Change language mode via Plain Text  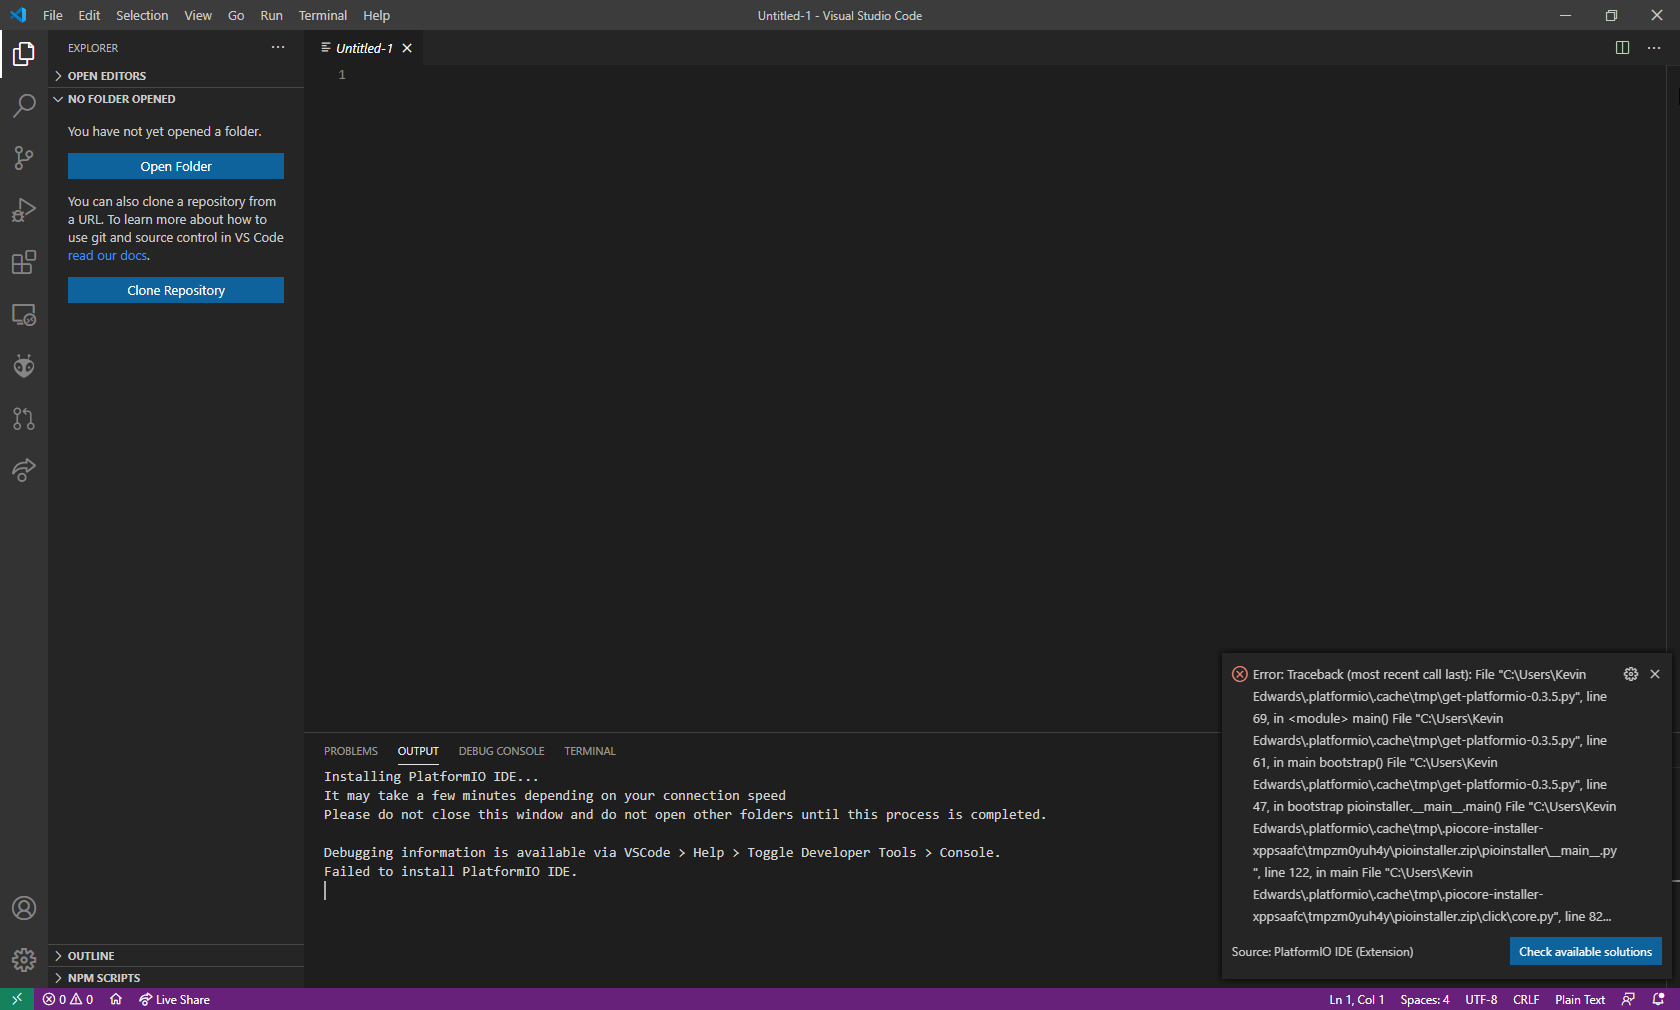(1580, 999)
